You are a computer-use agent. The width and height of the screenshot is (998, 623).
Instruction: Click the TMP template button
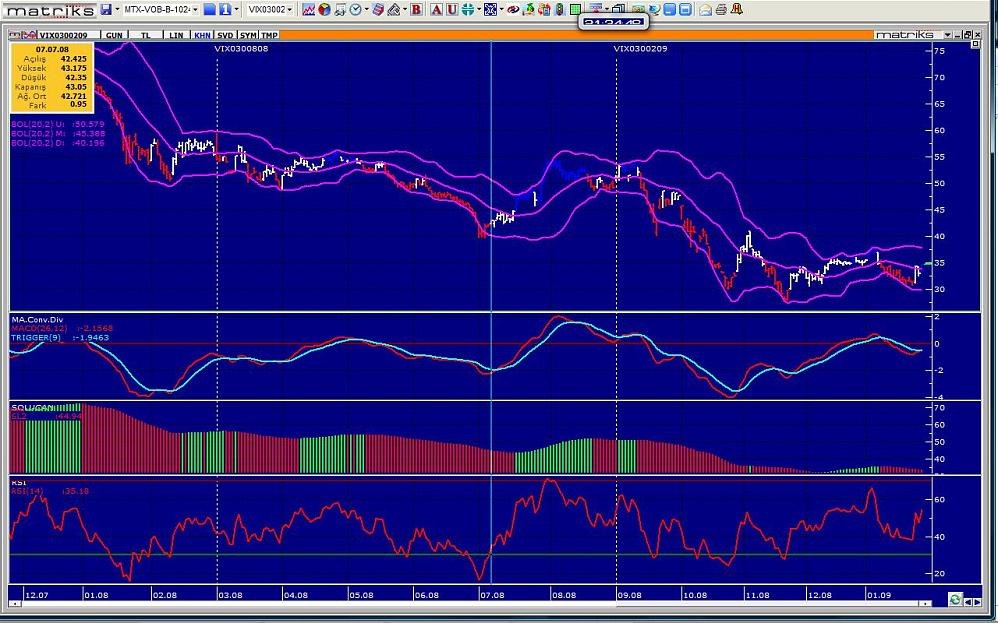(269, 34)
